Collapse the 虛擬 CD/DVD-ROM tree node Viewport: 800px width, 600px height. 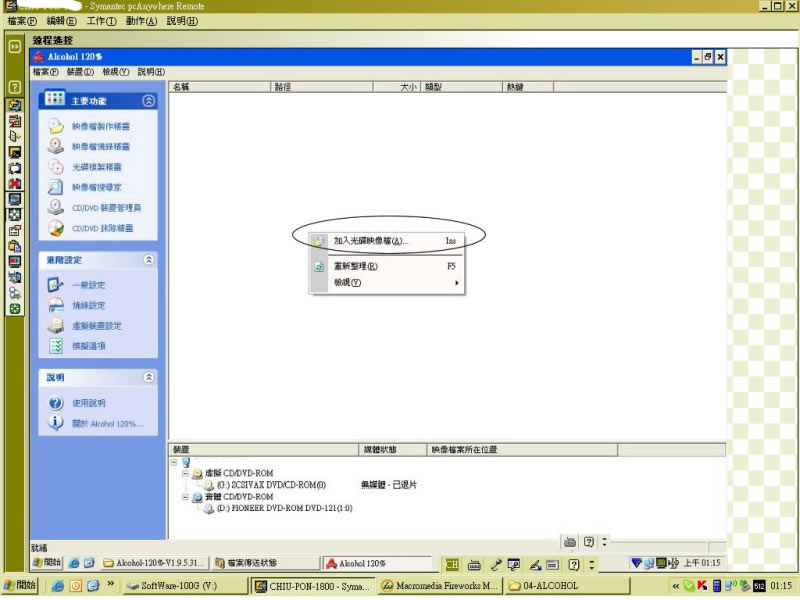pyautogui.click(x=185, y=473)
